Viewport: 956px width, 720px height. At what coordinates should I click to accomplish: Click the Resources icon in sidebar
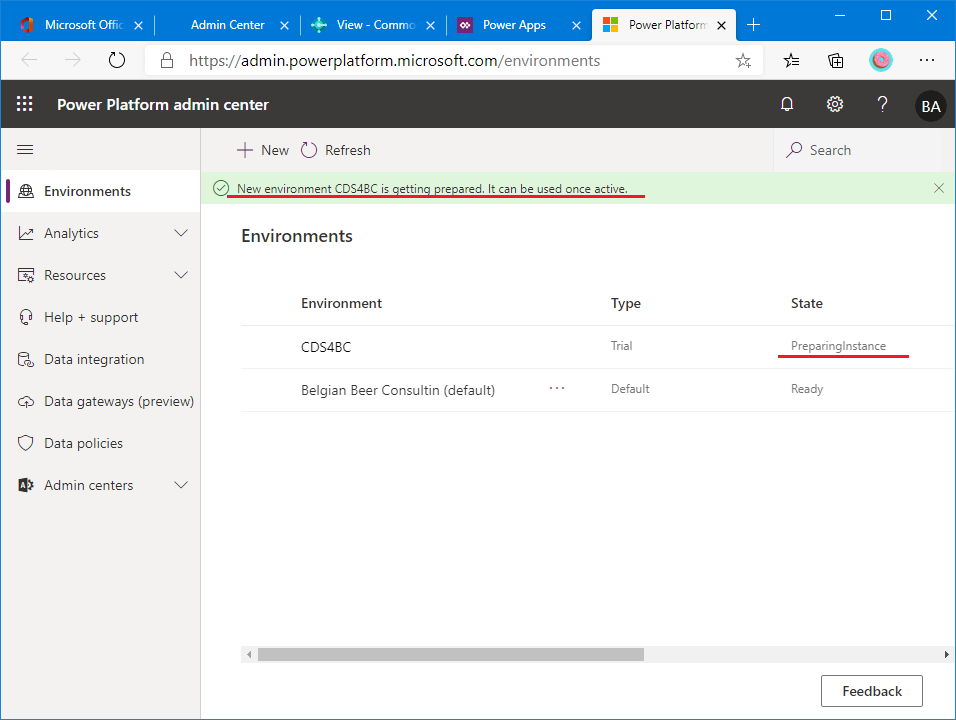coord(26,276)
